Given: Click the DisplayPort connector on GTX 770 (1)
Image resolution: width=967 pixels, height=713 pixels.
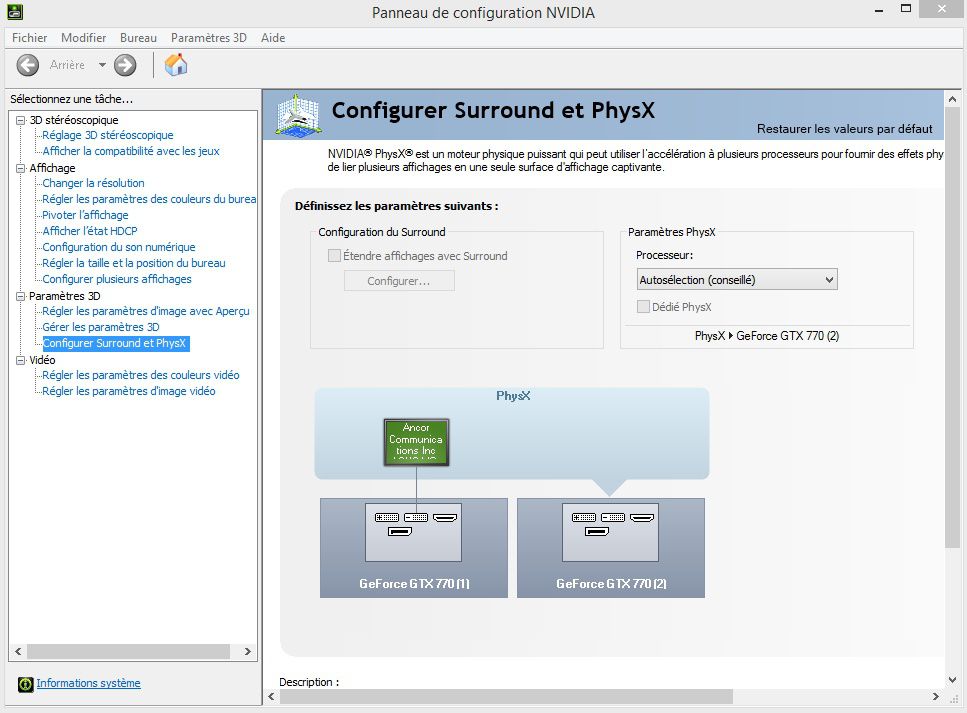Looking at the screenshot, I should pos(400,531).
